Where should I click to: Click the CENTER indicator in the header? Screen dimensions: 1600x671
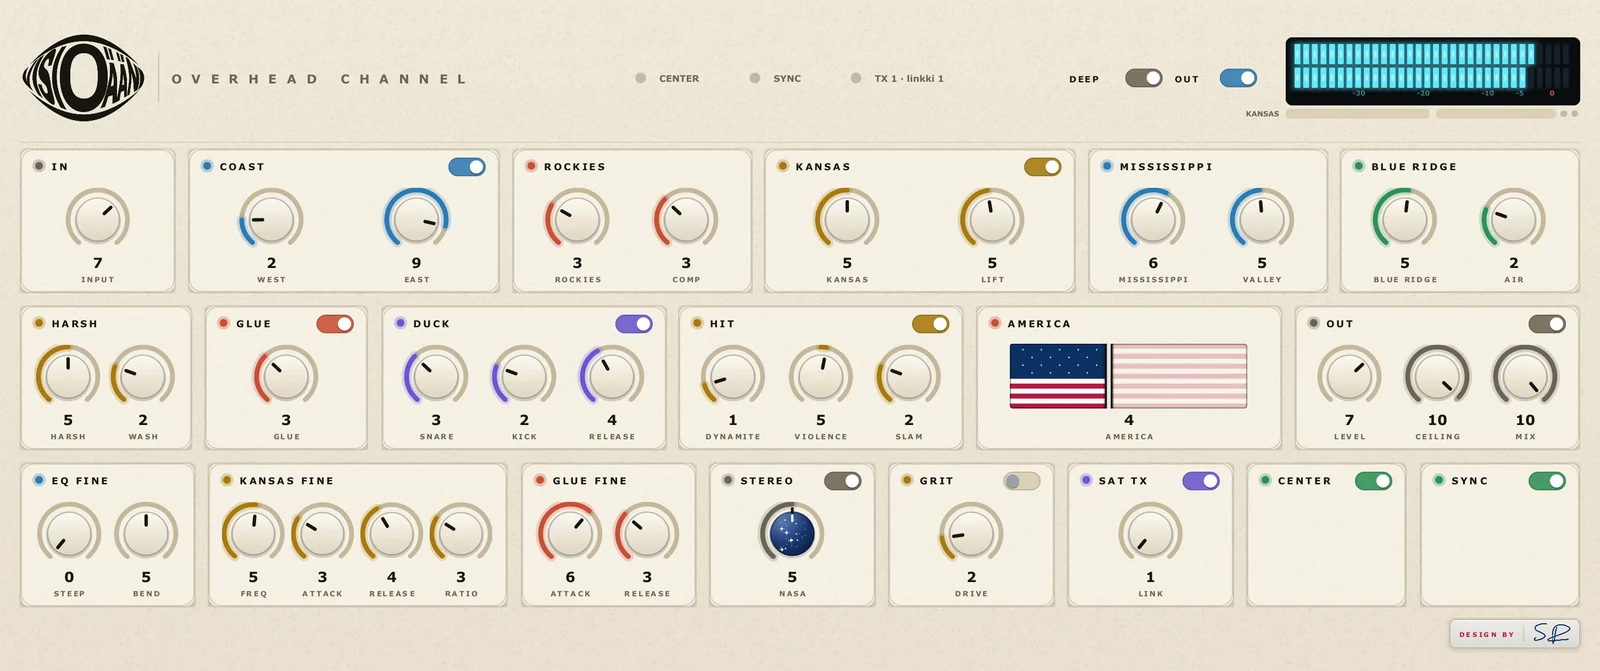(x=668, y=78)
